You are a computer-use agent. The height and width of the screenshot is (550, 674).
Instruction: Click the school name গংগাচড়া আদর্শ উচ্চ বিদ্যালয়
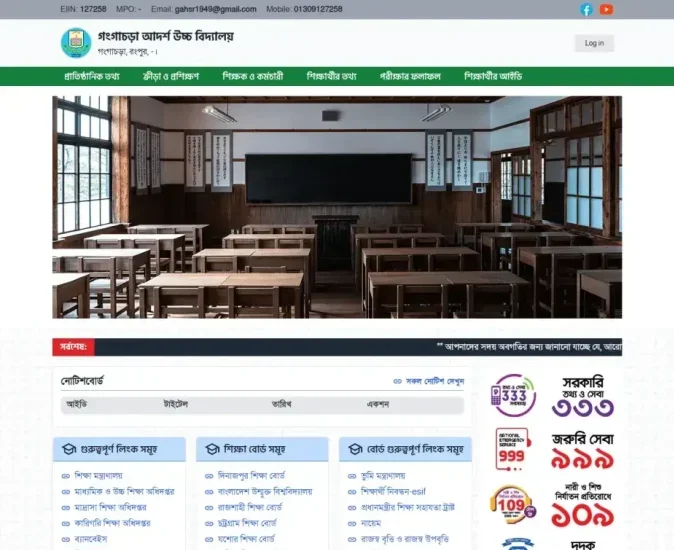[166, 37]
